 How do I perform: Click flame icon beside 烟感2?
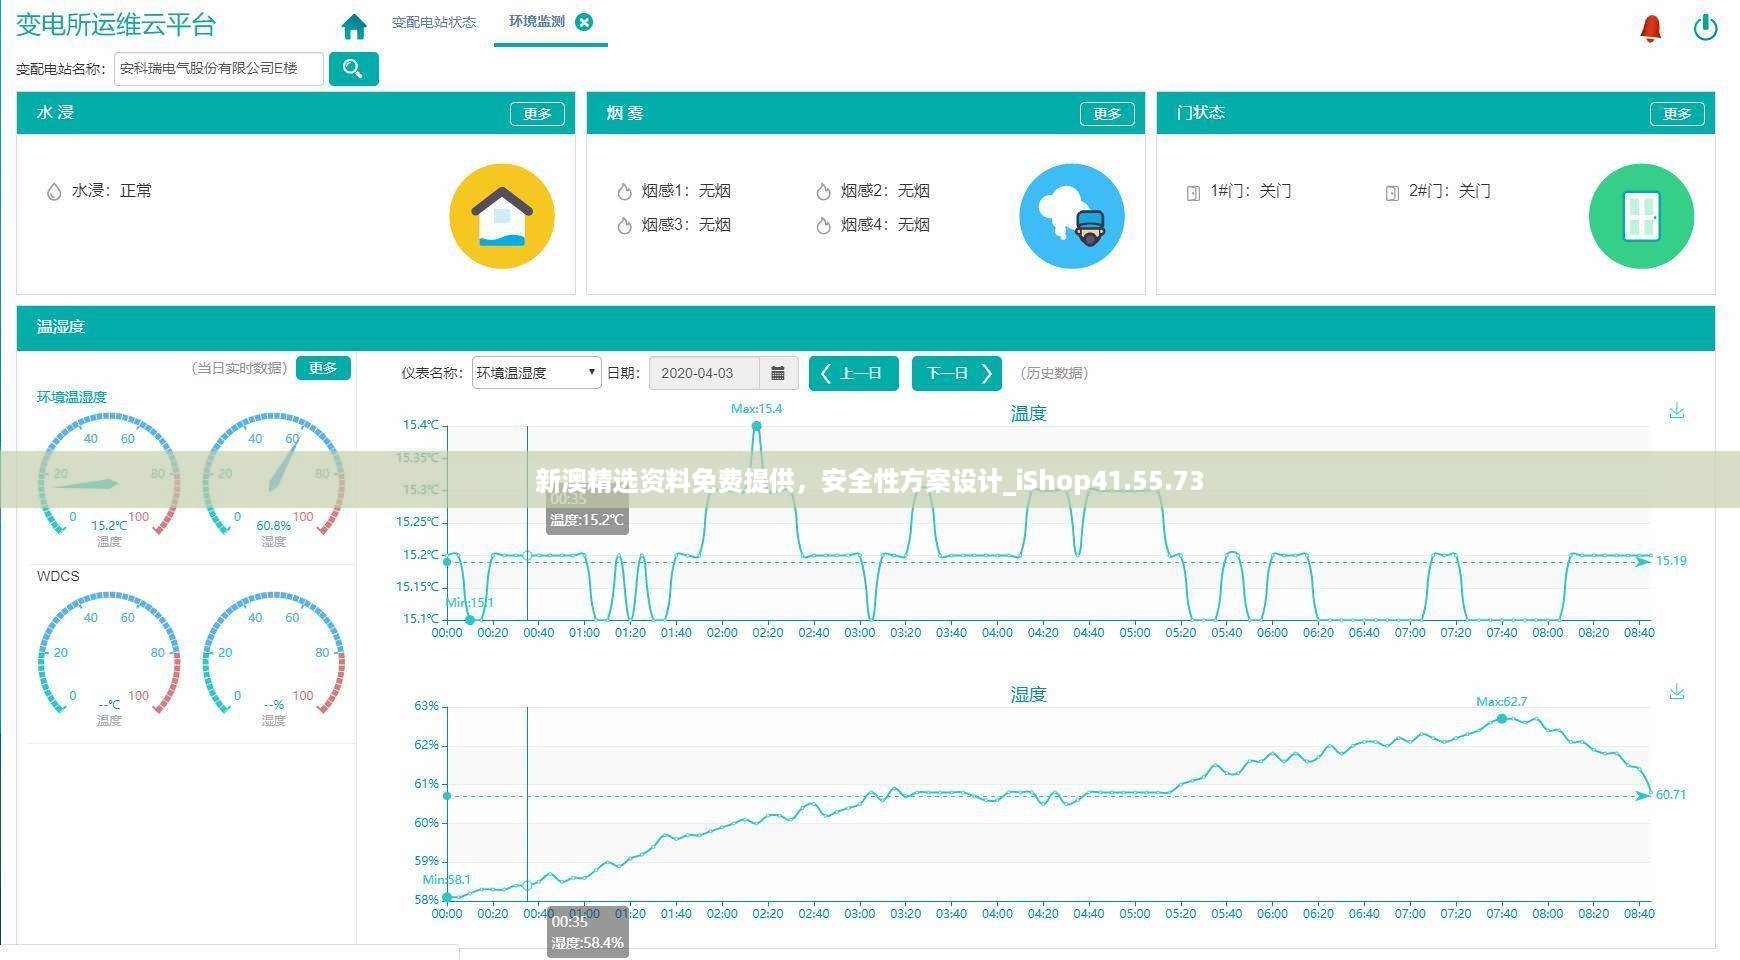(823, 191)
